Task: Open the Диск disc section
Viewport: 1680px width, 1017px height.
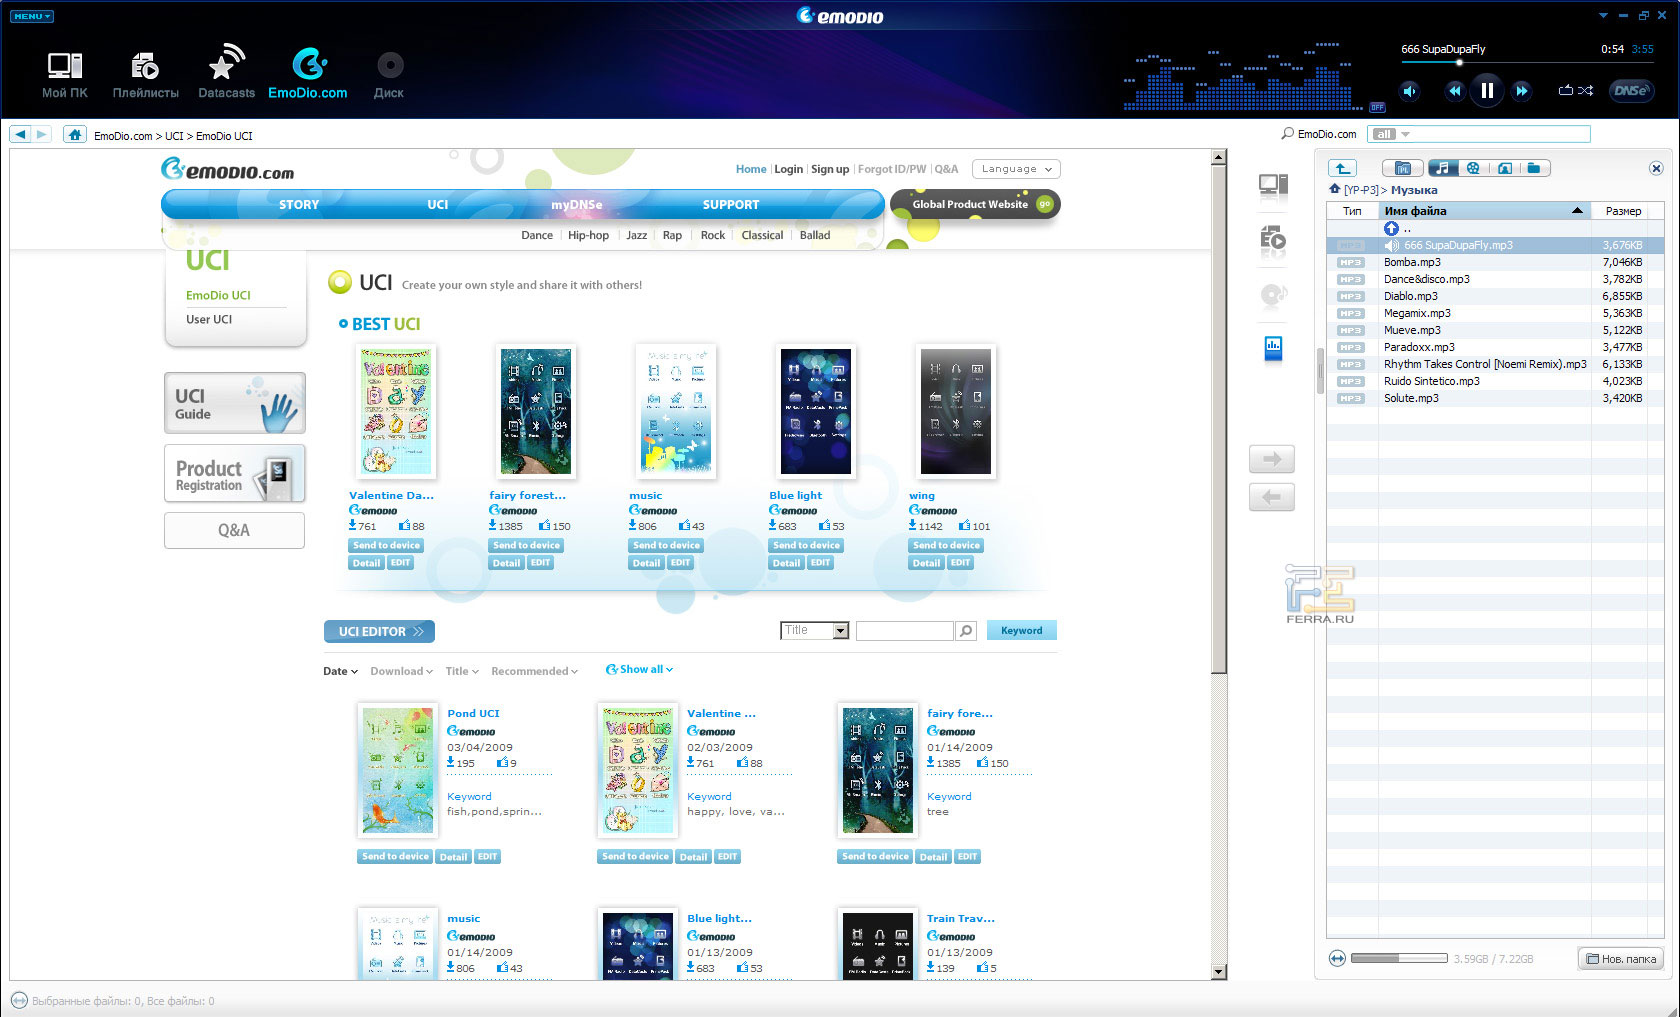Action: tap(389, 73)
